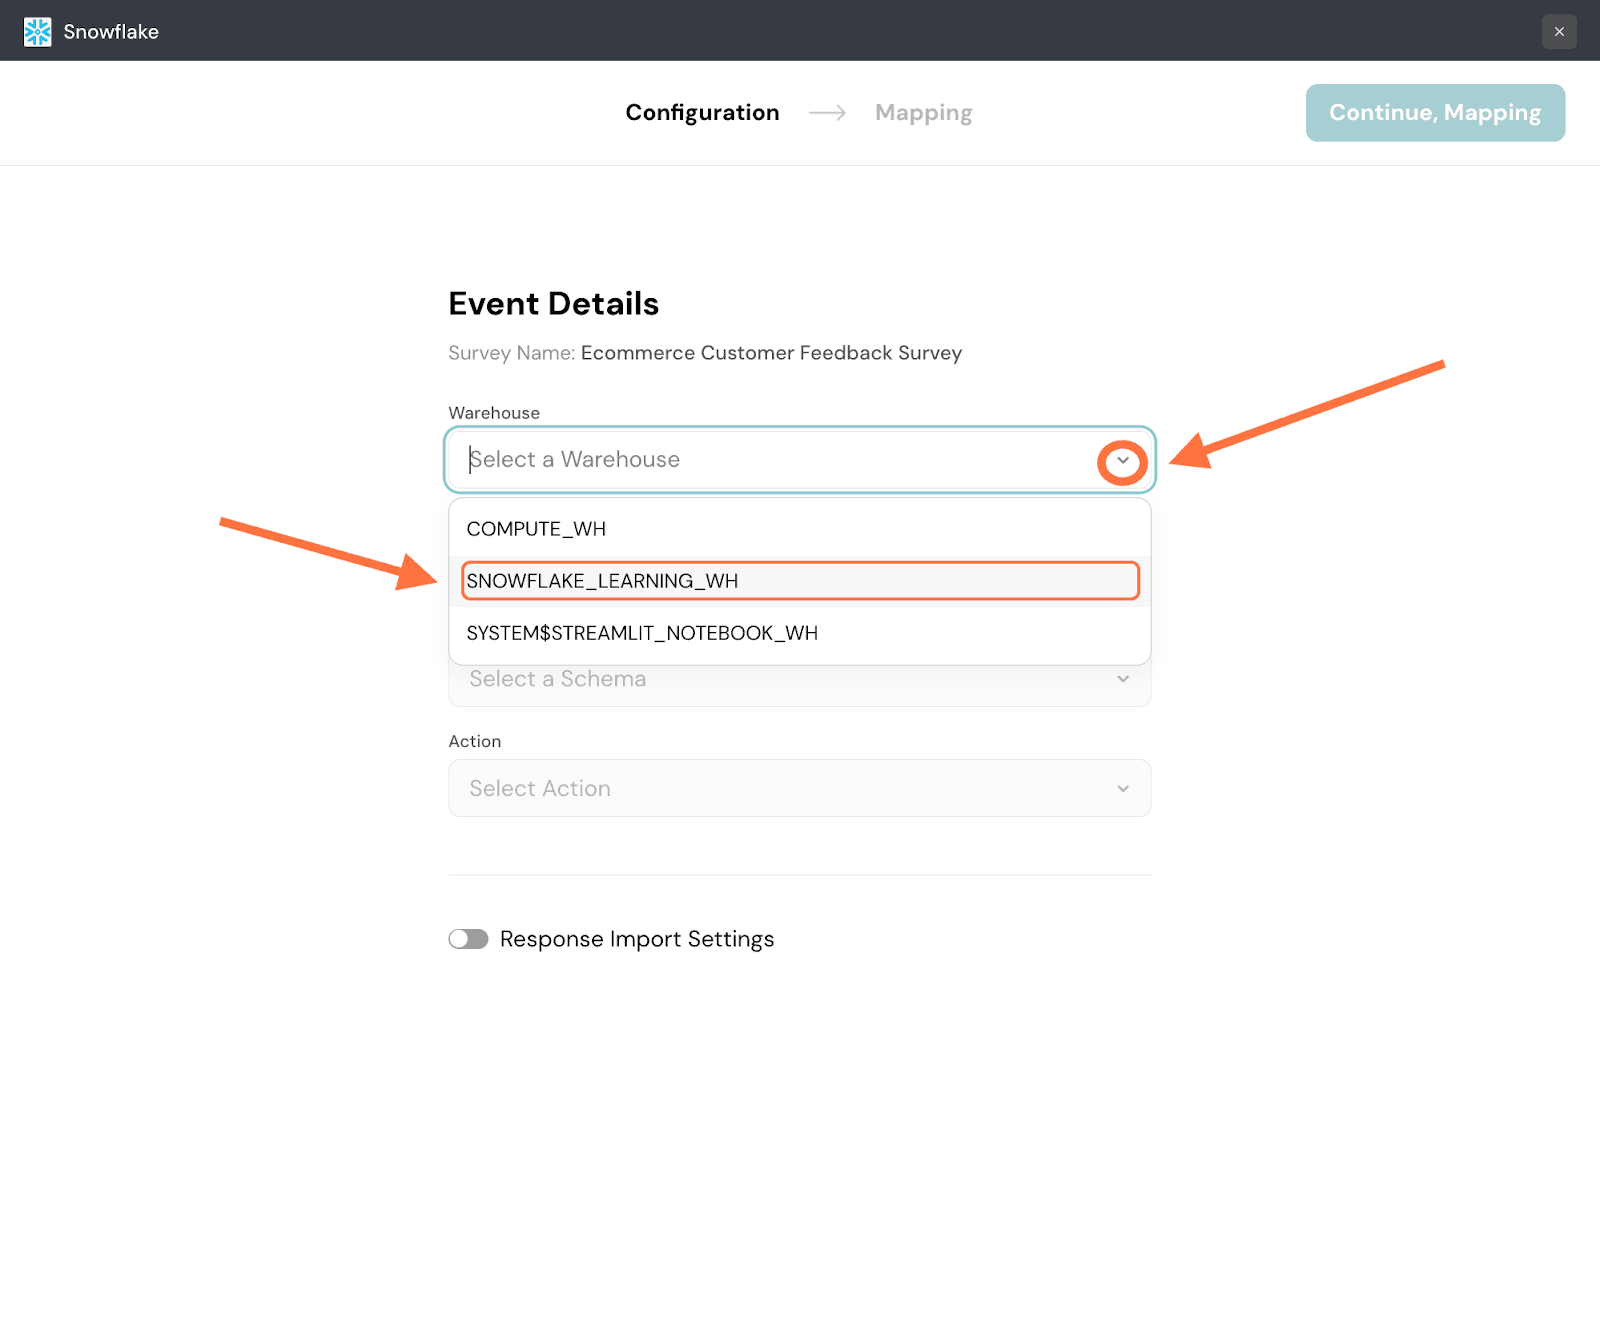The image size is (1600, 1323).
Task: Go to the Mapping step
Action: (923, 113)
